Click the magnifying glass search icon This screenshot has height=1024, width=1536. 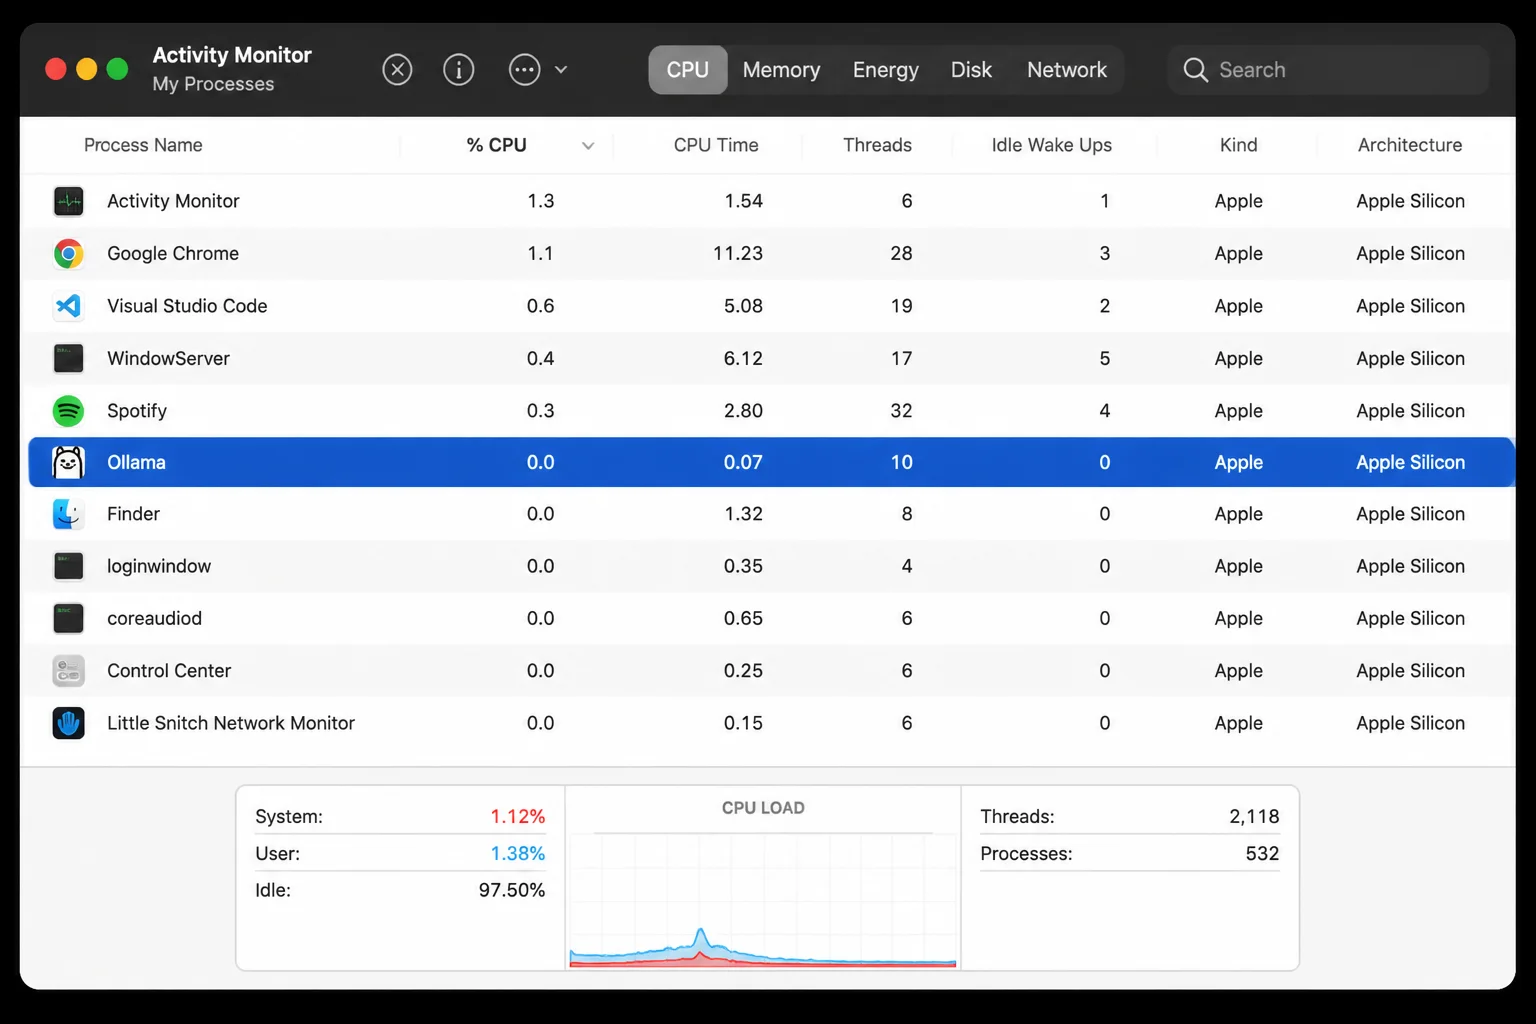[x=1195, y=70]
